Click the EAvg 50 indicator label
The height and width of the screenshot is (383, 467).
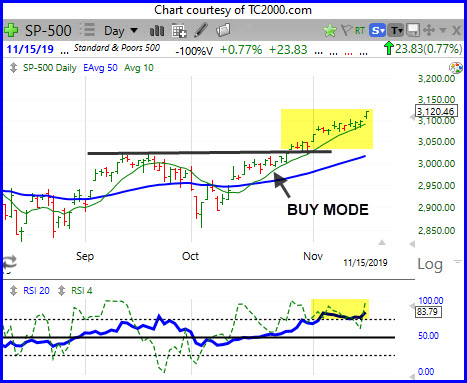coord(100,68)
